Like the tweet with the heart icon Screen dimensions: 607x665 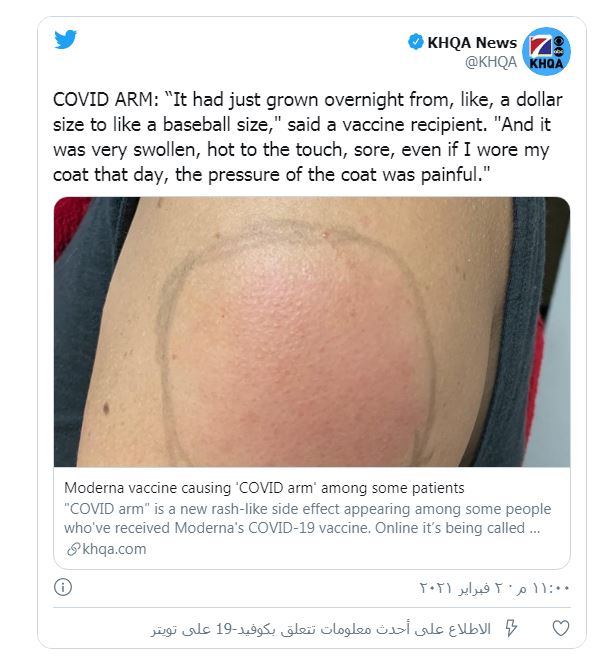click(x=560, y=628)
